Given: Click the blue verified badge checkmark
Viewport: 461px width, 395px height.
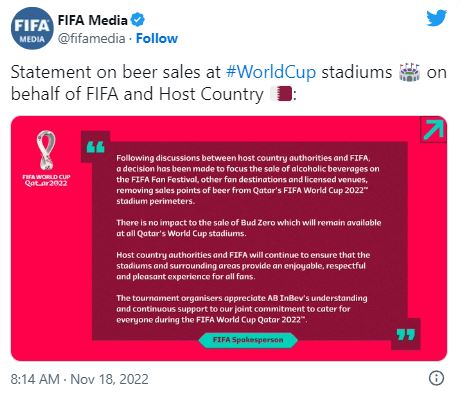Looking at the screenshot, I should (x=137, y=20).
